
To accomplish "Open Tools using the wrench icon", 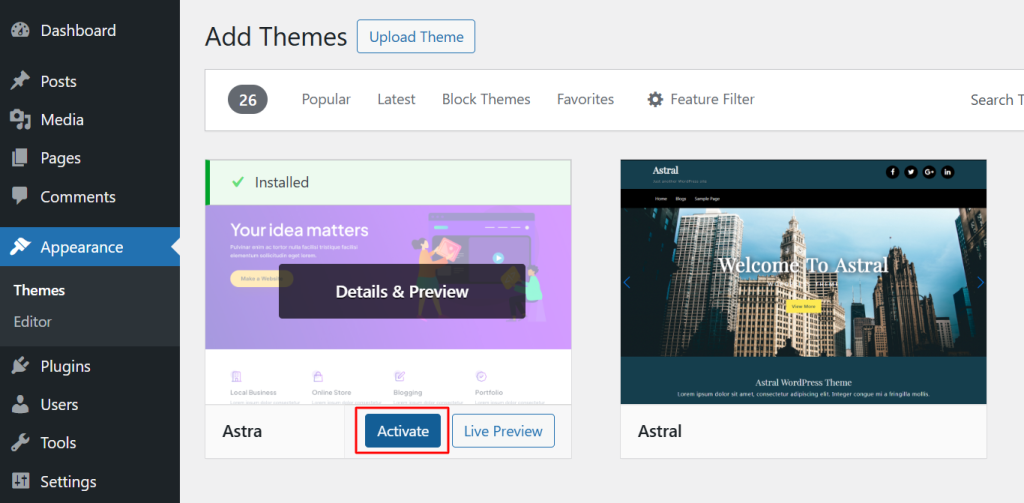I will click(20, 443).
